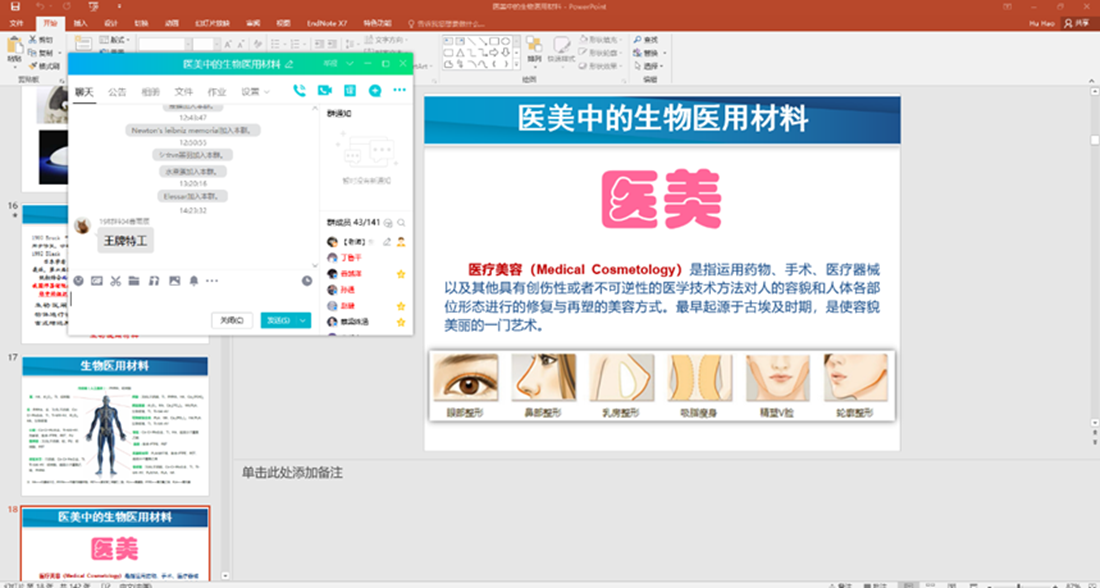Viewport: 1100px width, 588px height.
Task: Click the picture icon to send image
Action: pyautogui.click(x=174, y=281)
